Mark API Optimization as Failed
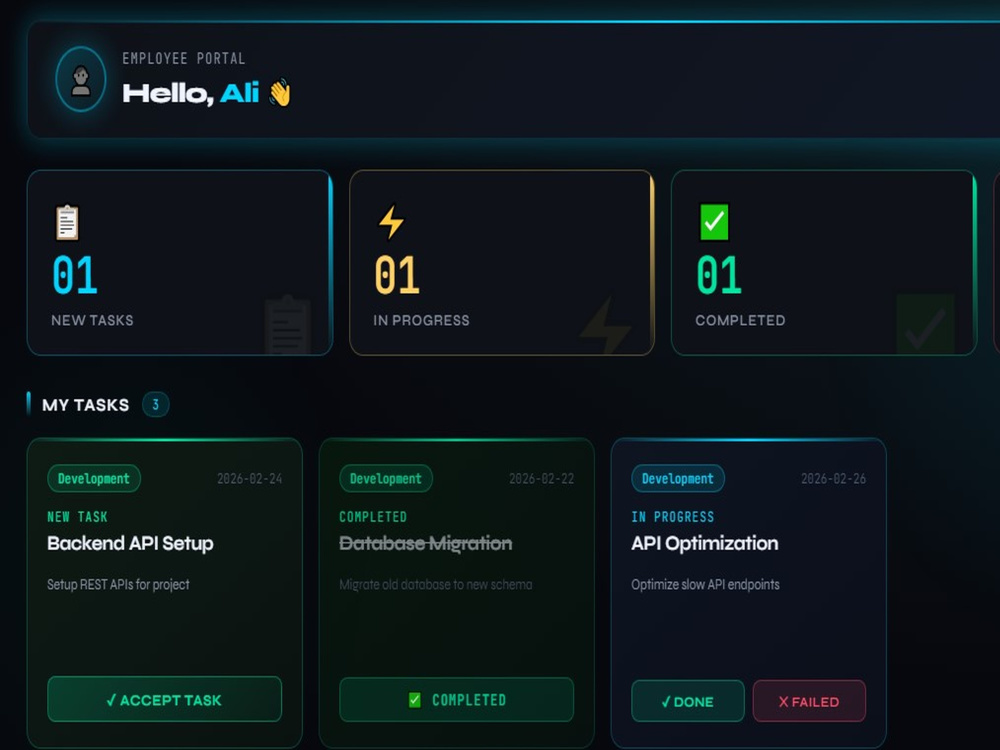1000x750 pixels. pyautogui.click(x=809, y=702)
